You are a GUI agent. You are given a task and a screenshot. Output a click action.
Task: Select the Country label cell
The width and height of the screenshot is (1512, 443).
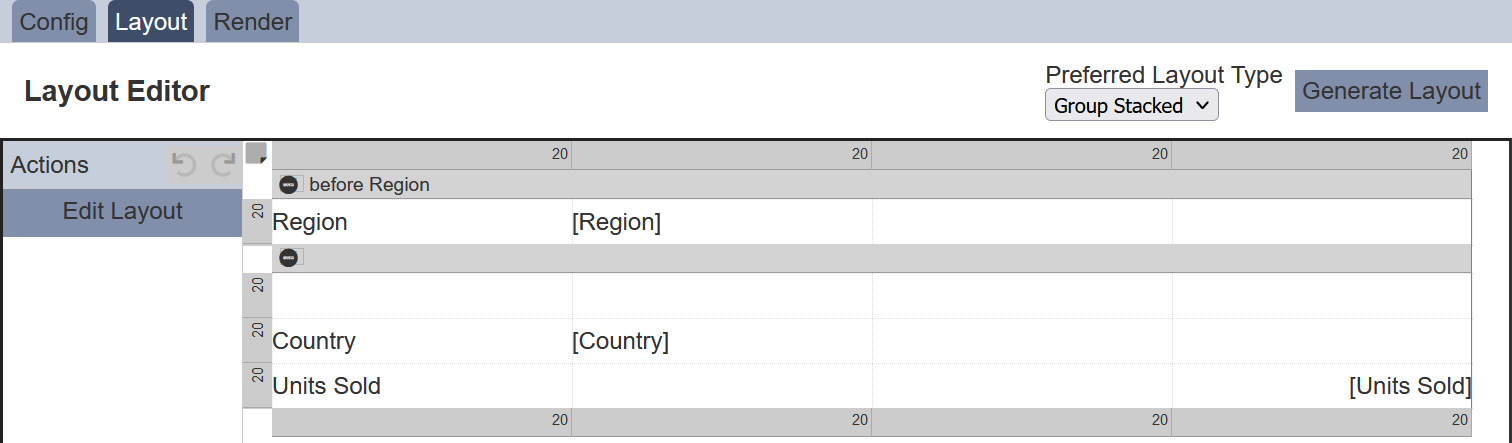point(421,341)
